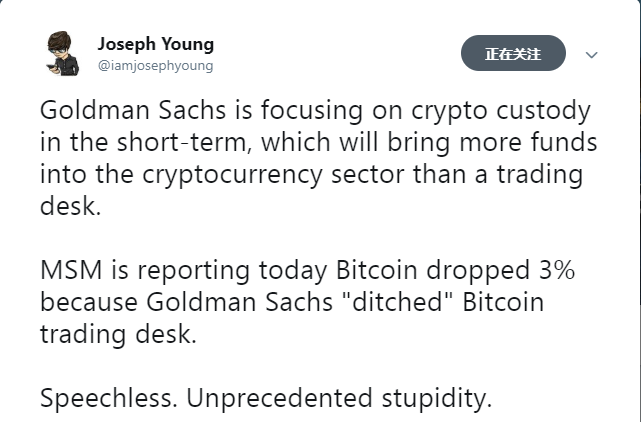
Task: Click the word 'short-term' in the tweet
Action: coord(184,143)
